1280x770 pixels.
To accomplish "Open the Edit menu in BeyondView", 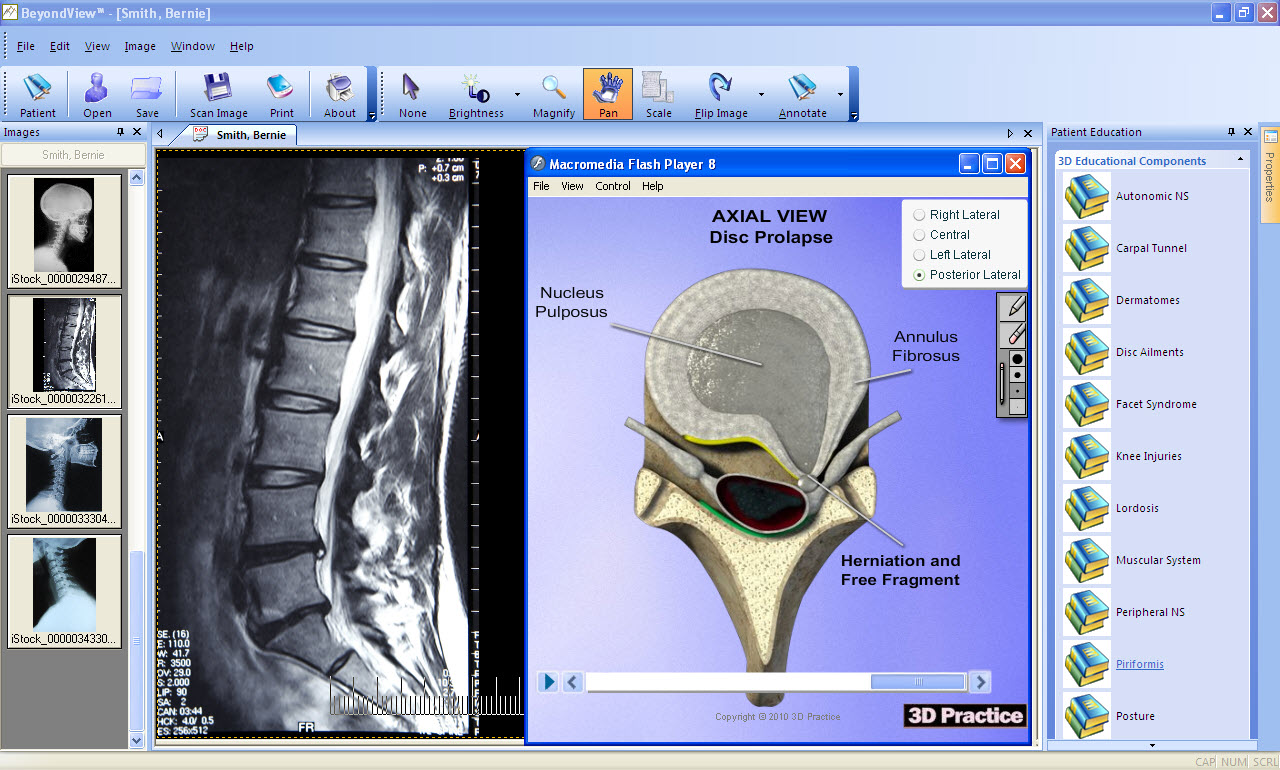I will pos(60,46).
